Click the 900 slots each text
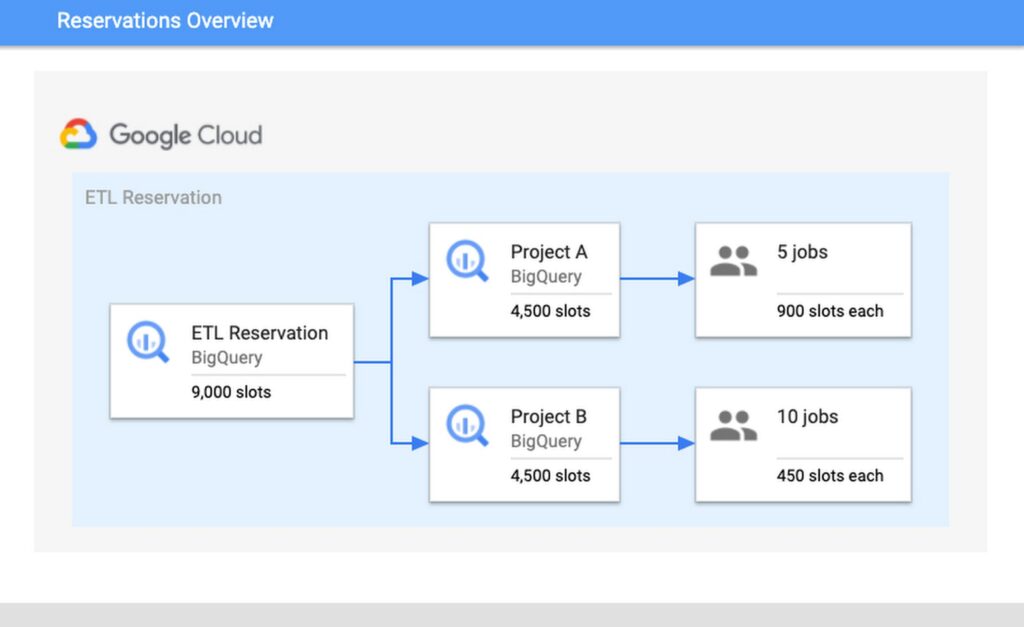The width and height of the screenshot is (1024, 627). (x=830, y=311)
